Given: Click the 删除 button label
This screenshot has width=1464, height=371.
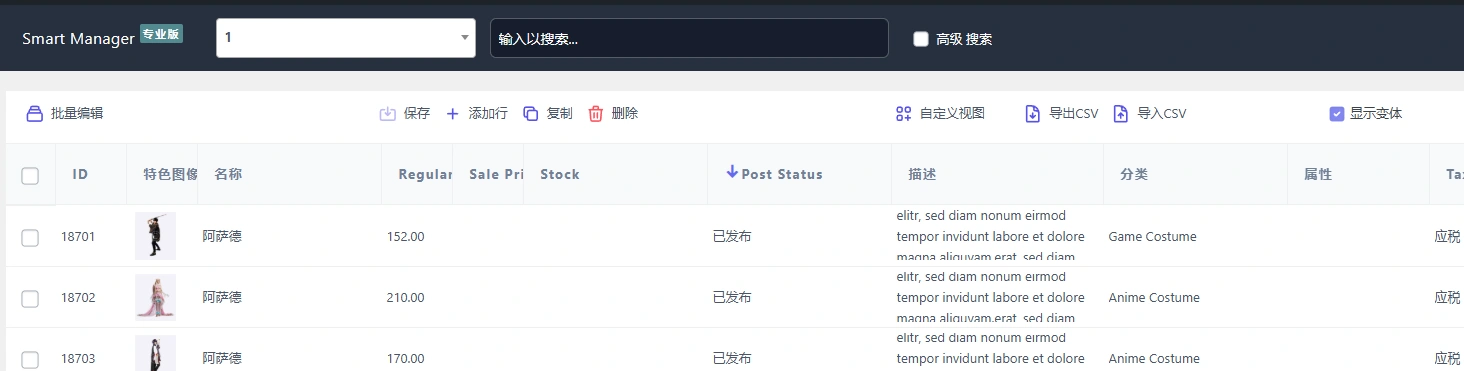Looking at the screenshot, I should pyautogui.click(x=625, y=114).
